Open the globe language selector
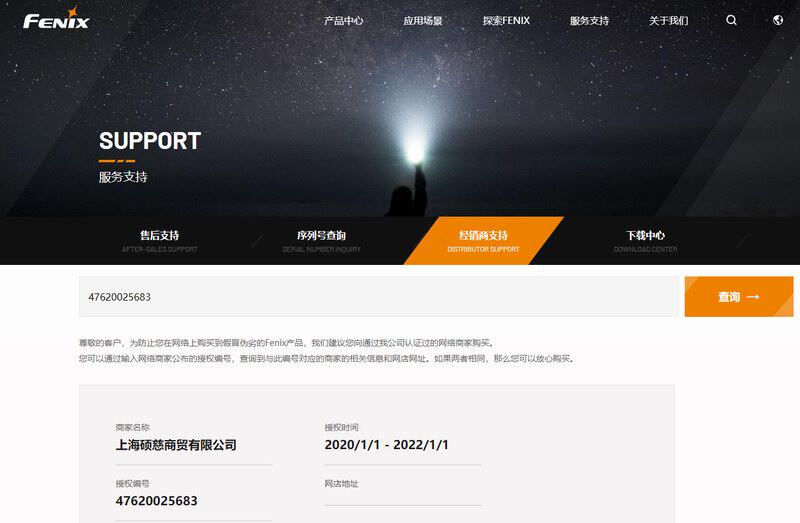 point(778,20)
